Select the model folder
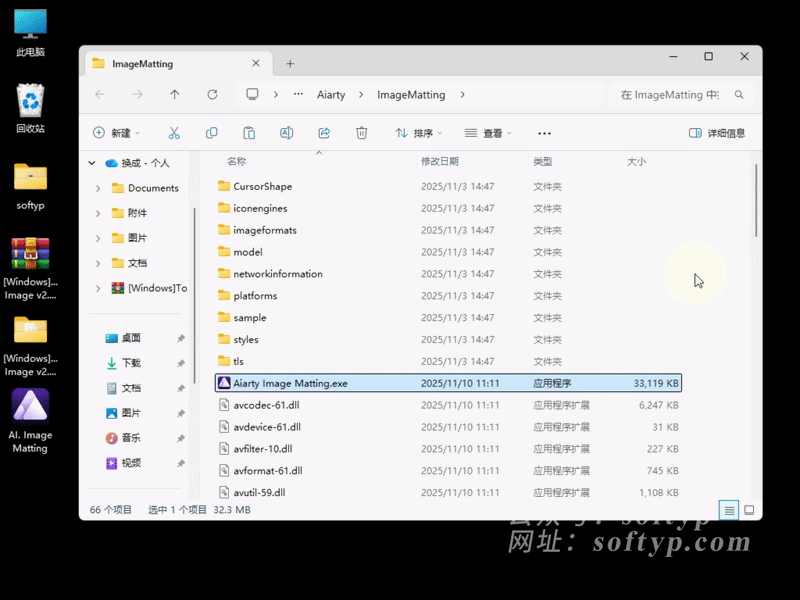Screen dimensions: 800x600 point(447,252)
